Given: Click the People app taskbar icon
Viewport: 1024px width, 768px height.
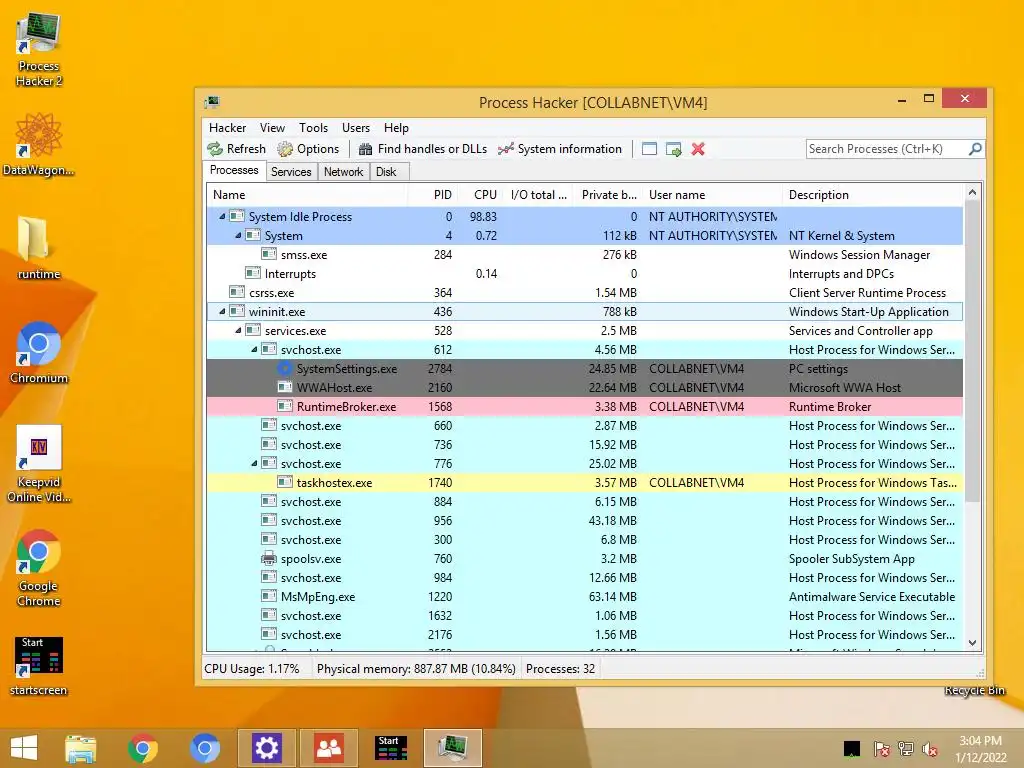Looking at the screenshot, I should [x=329, y=748].
